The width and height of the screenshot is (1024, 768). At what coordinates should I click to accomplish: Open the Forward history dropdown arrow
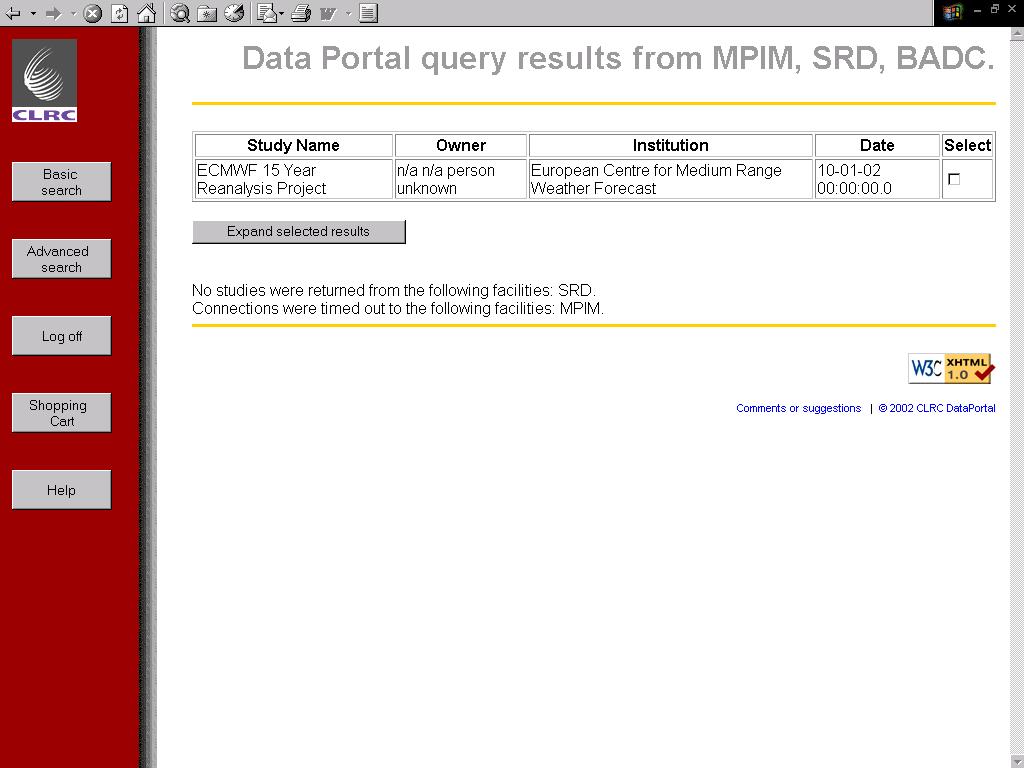coord(73,13)
